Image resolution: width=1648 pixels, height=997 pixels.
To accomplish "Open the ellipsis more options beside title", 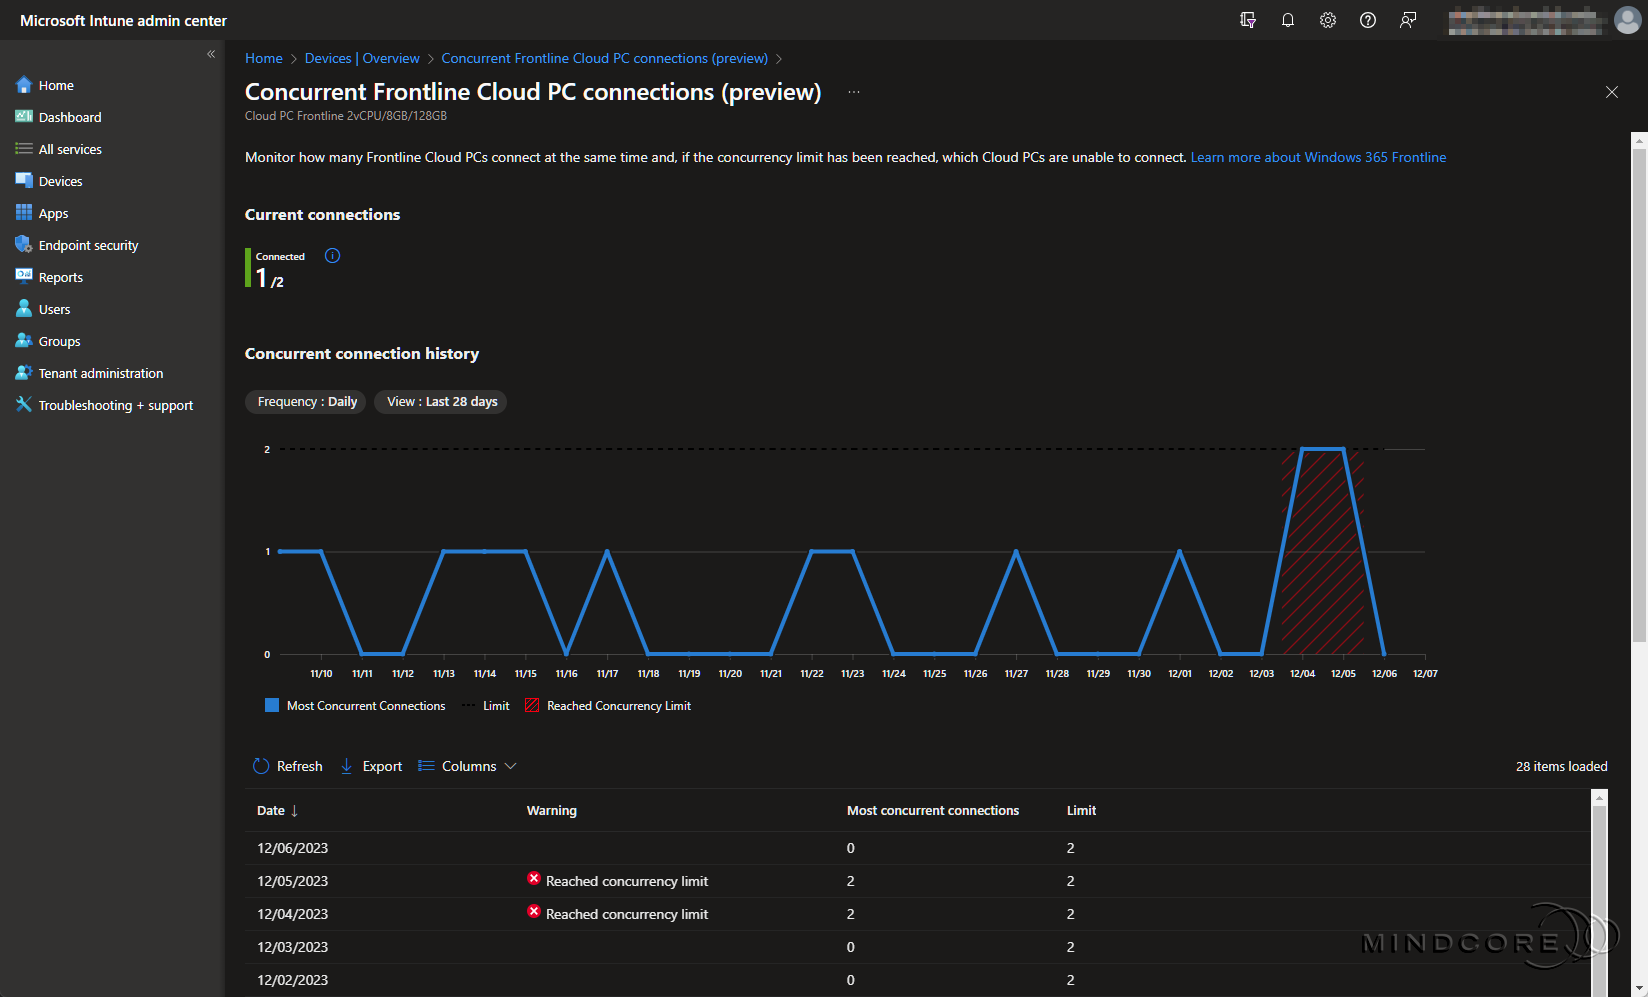I will click(853, 92).
